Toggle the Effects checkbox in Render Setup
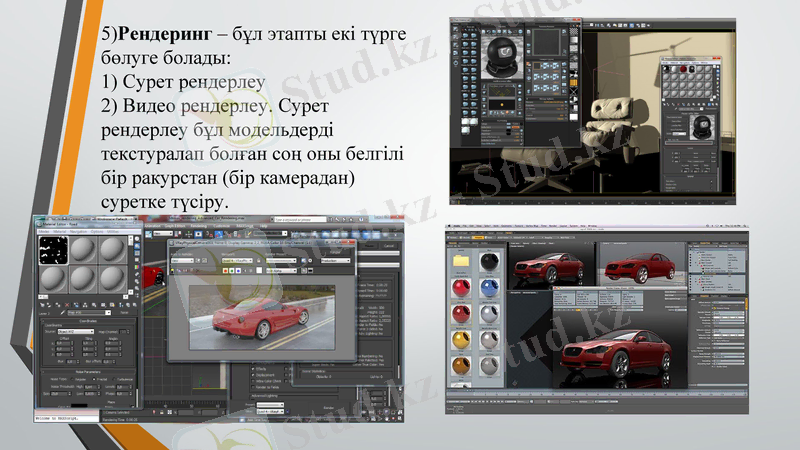The height and width of the screenshot is (450, 800). click(x=253, y=369)
